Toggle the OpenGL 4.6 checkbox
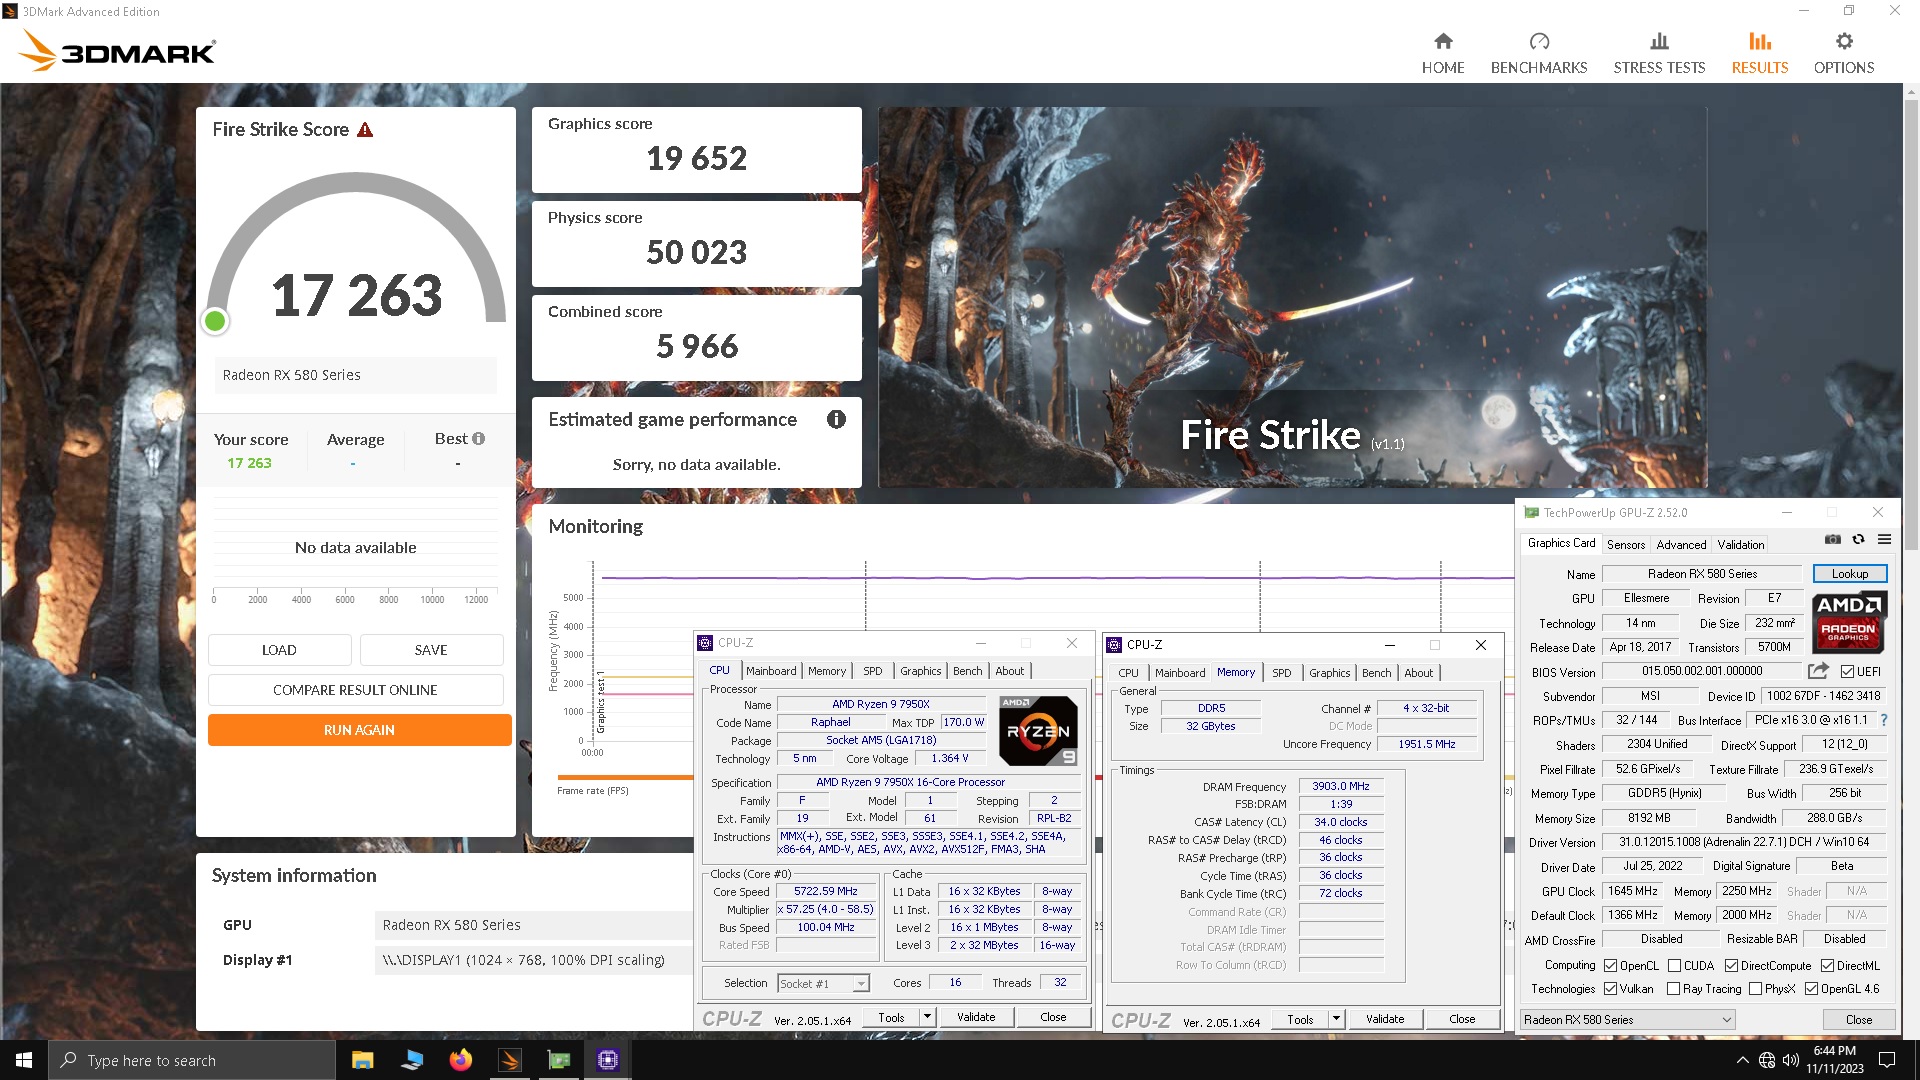 pyautogui.click(x=1811, y=989)
